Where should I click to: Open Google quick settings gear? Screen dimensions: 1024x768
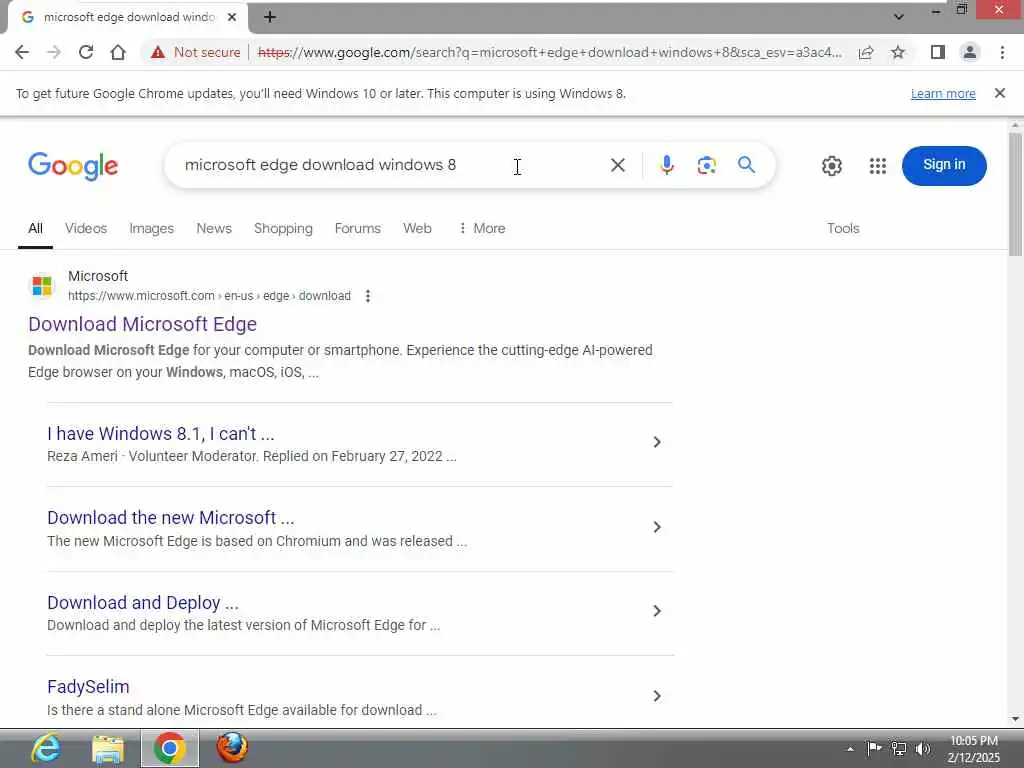pyautogui.click(x=831, y=166)
